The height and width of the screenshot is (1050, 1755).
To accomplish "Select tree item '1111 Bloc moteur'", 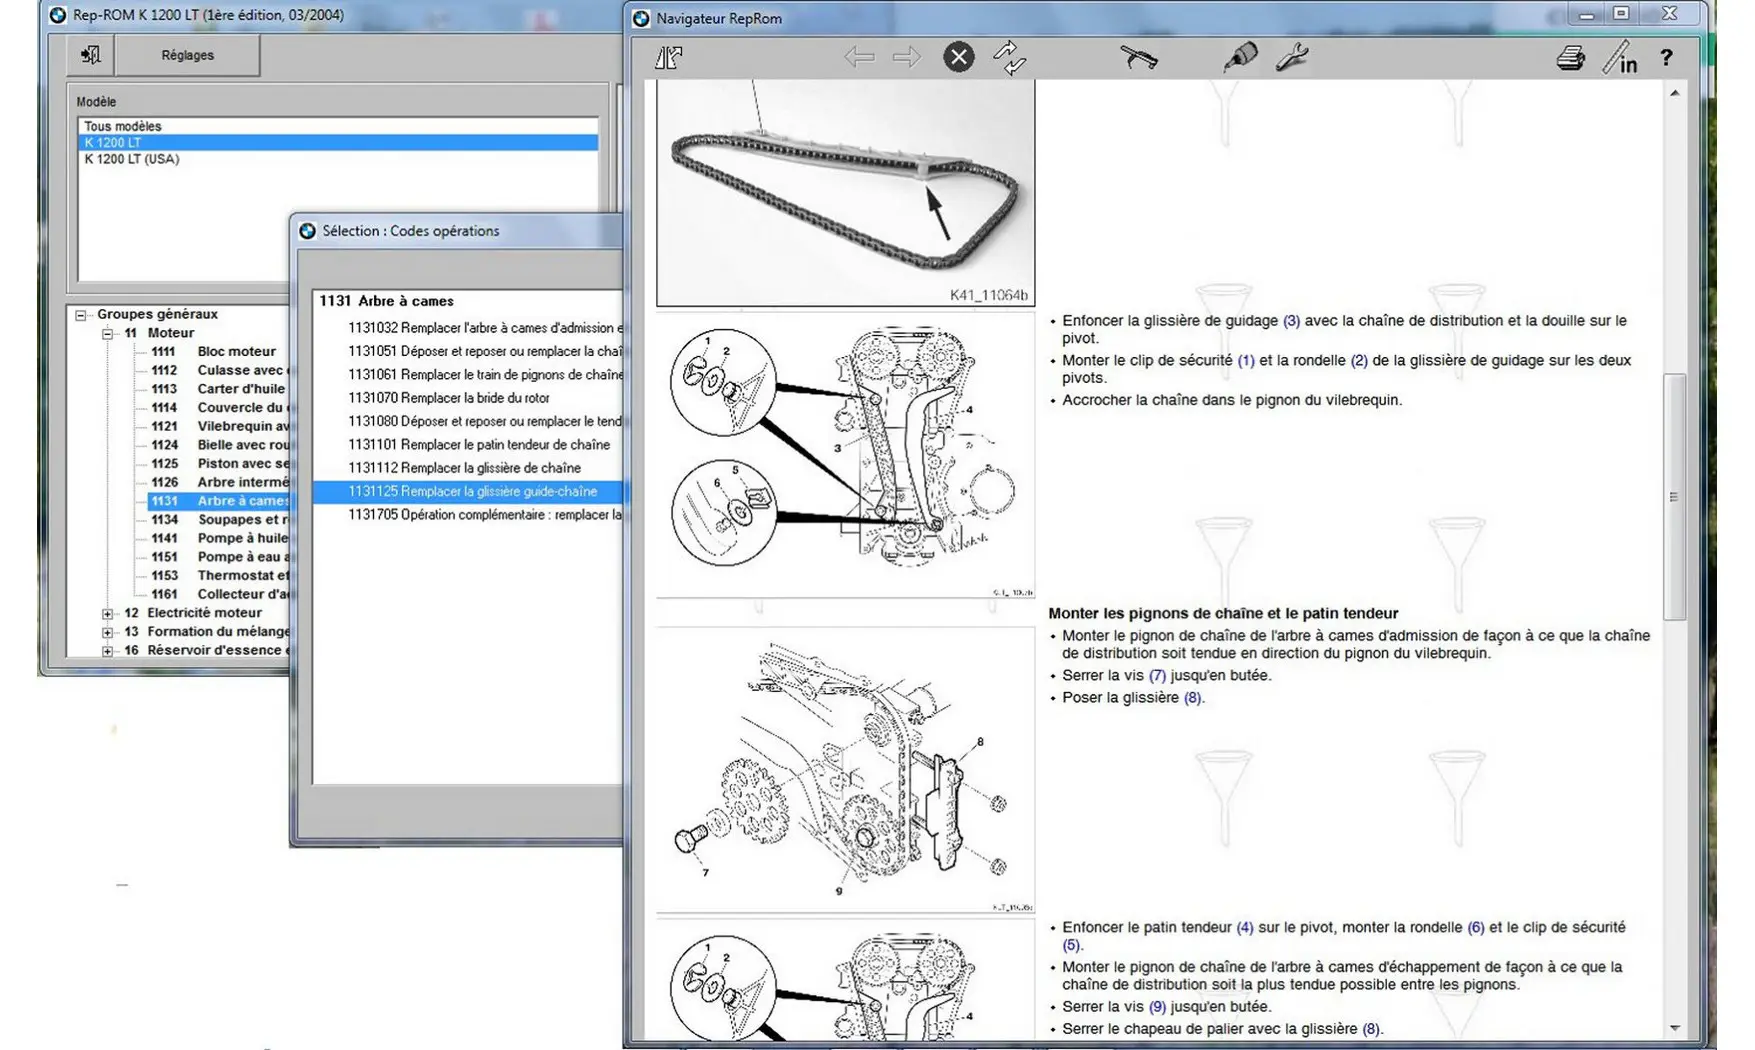I will [x=213, y=351].
